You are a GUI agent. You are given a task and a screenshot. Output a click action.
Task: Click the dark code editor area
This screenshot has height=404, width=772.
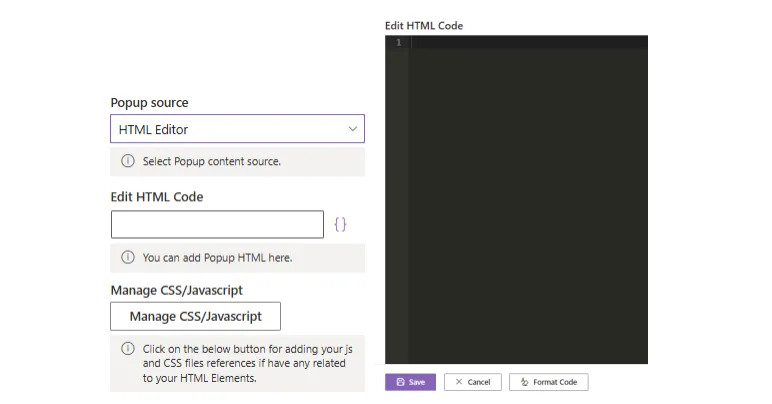(516, 199)
